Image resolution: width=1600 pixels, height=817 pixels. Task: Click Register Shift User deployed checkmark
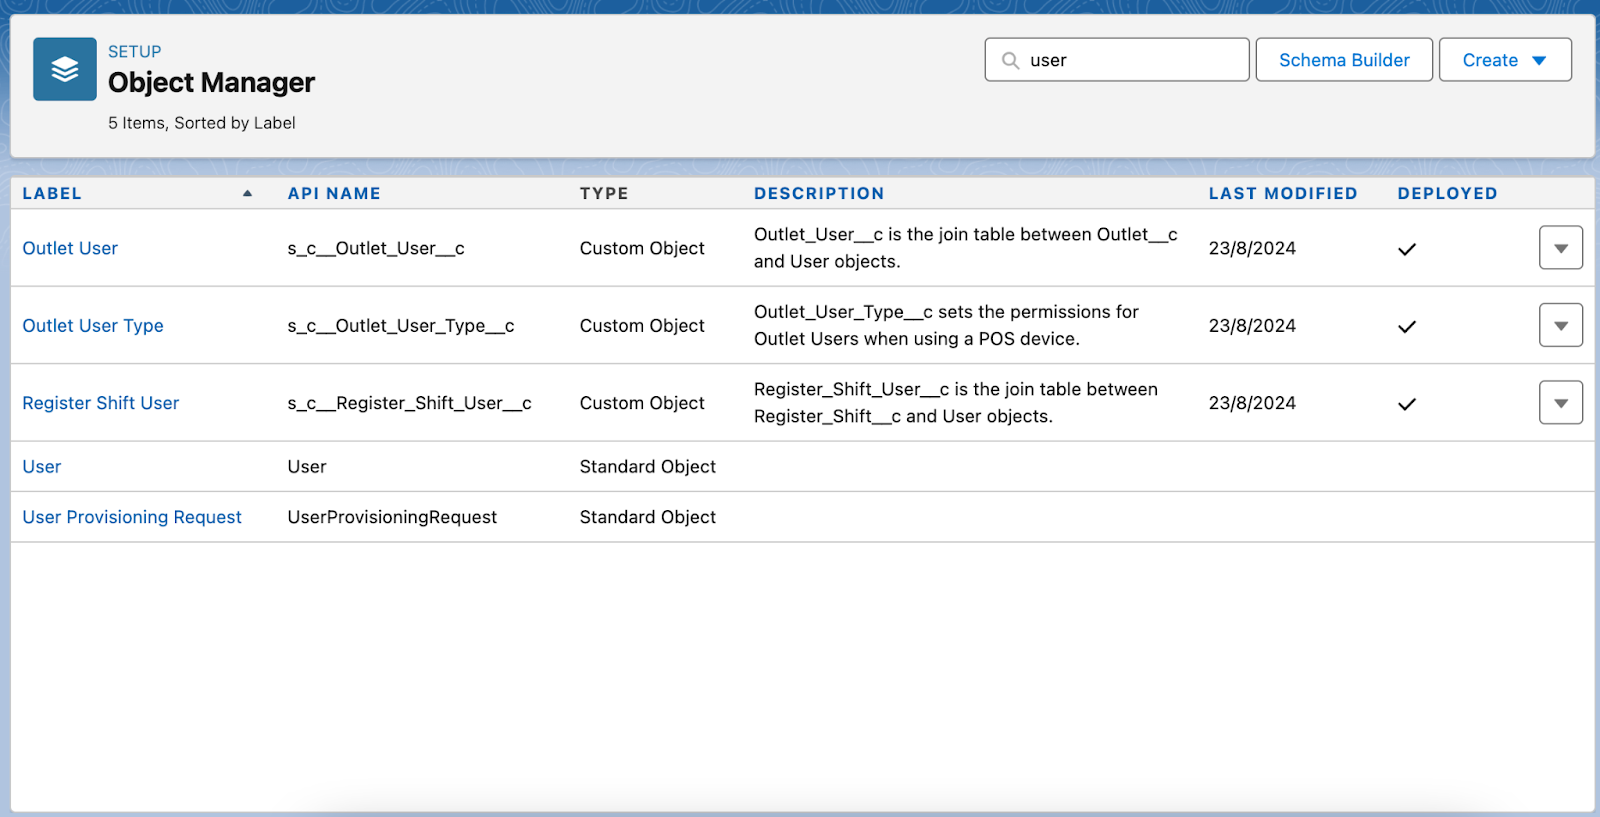[1407, 404]
